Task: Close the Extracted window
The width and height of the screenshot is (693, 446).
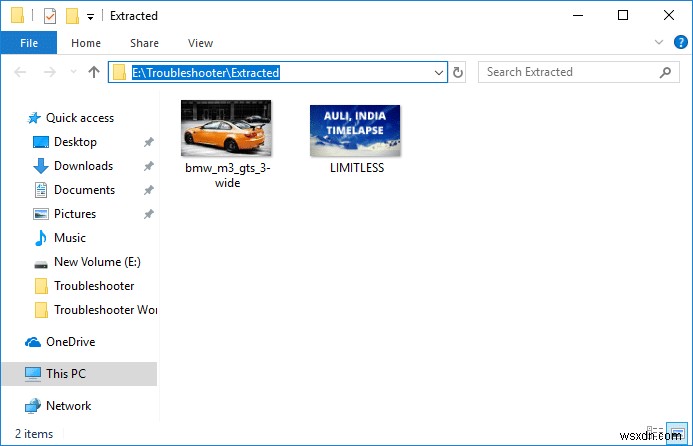Action: click(669, 15)
